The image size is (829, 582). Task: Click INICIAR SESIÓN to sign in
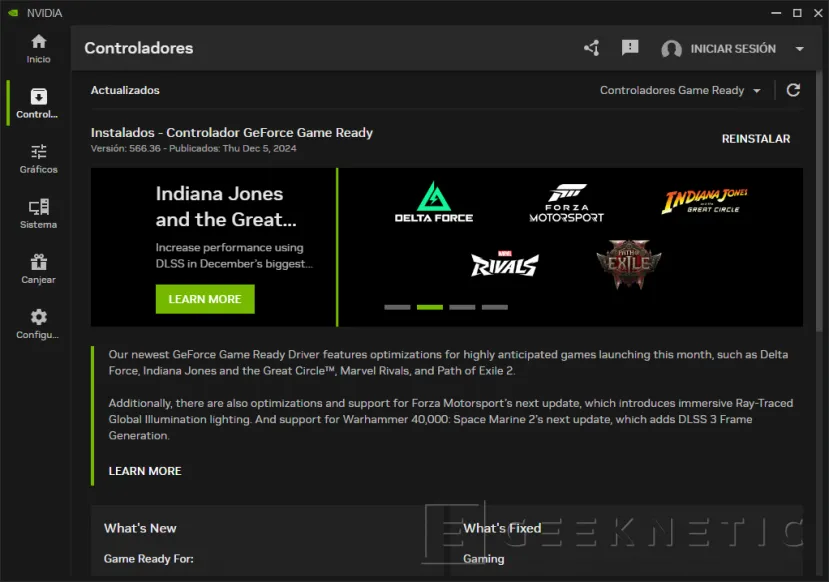[x=732, y=49]
